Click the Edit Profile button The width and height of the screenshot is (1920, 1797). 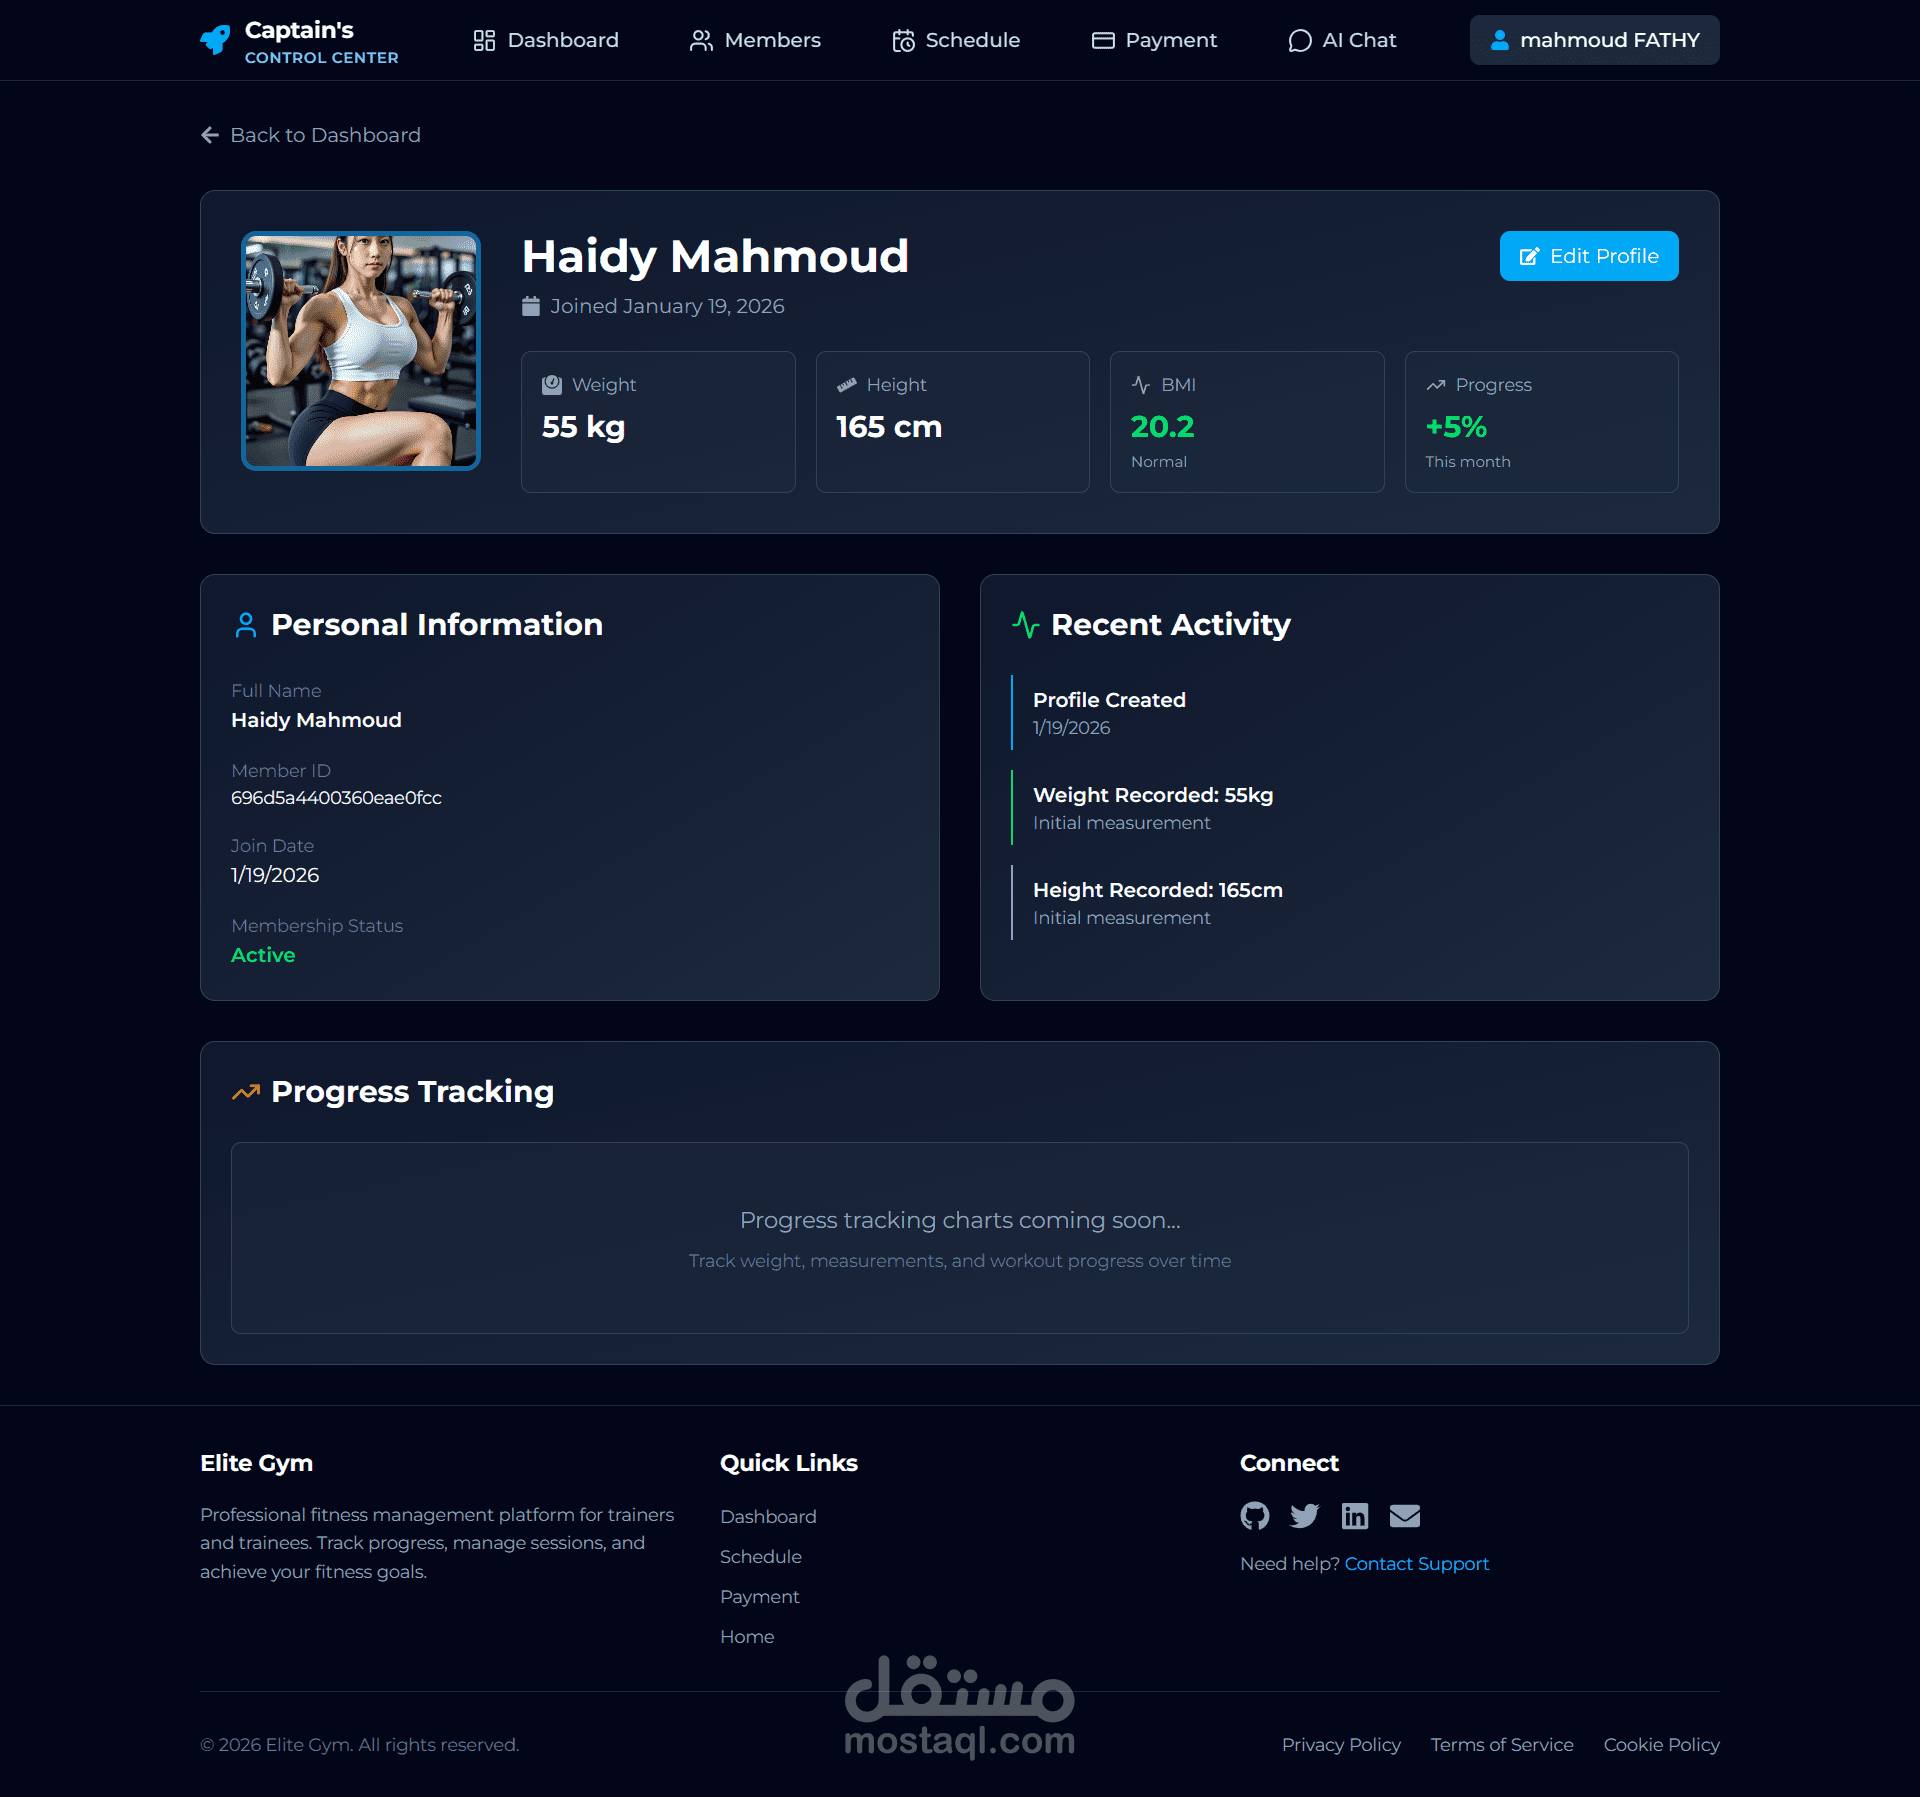pos(1588,256)
